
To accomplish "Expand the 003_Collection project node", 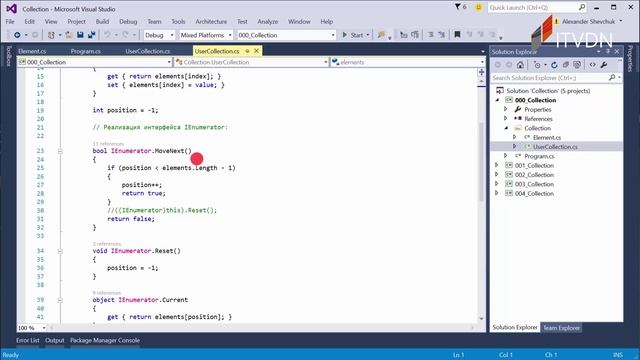I will [x=497, y=184].
